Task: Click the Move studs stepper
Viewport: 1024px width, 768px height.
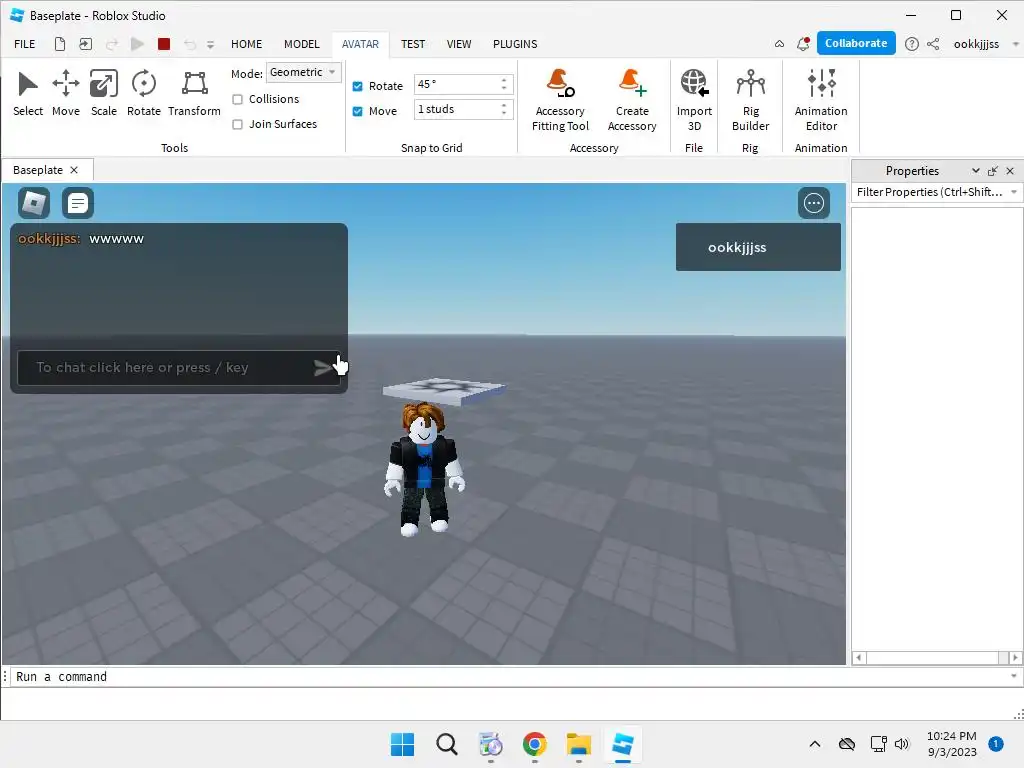Action: 504,109
